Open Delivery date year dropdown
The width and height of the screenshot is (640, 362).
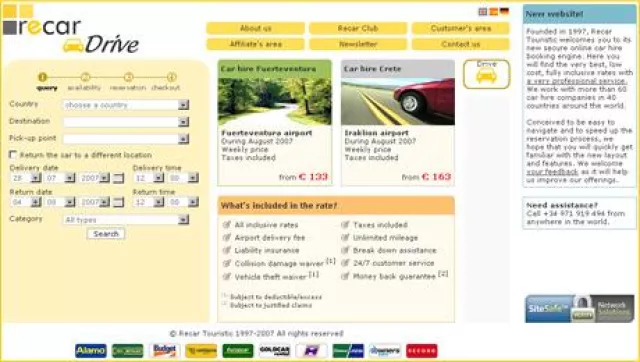94,178
